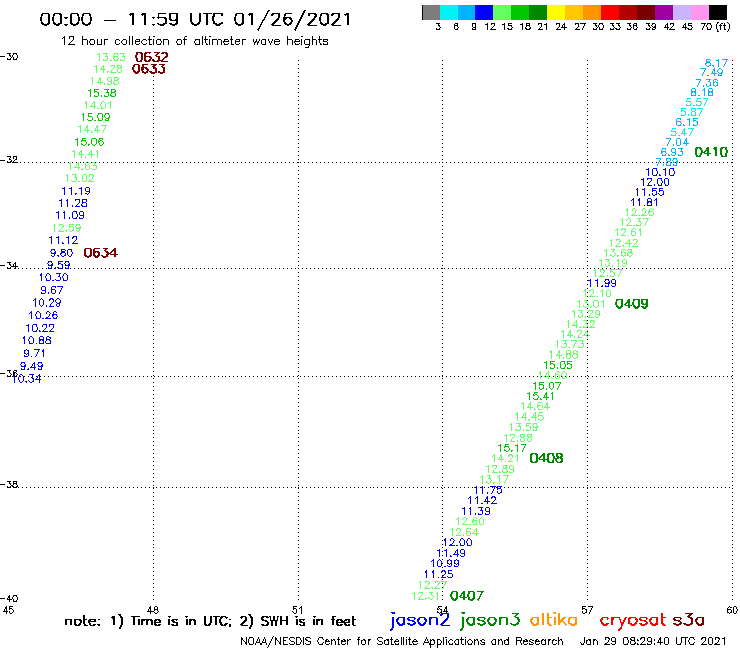Viewport: 740px width, 650px height.
Task: Click the yellow swatch in the wave height legend
Action: (556, 12)
